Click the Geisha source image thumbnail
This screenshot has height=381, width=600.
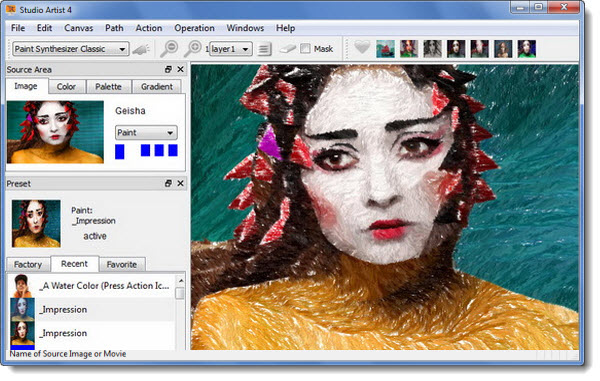point(55,132)
